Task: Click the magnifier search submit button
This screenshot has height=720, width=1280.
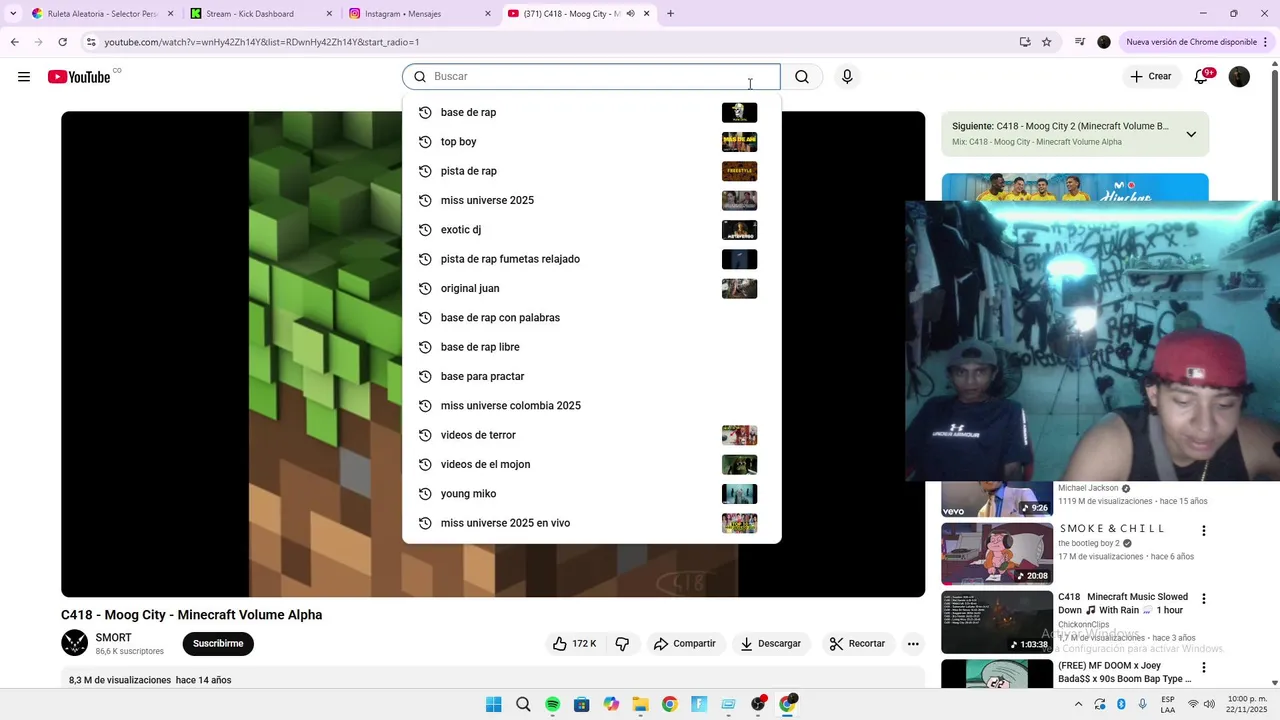Action: [x=802, y=77]
